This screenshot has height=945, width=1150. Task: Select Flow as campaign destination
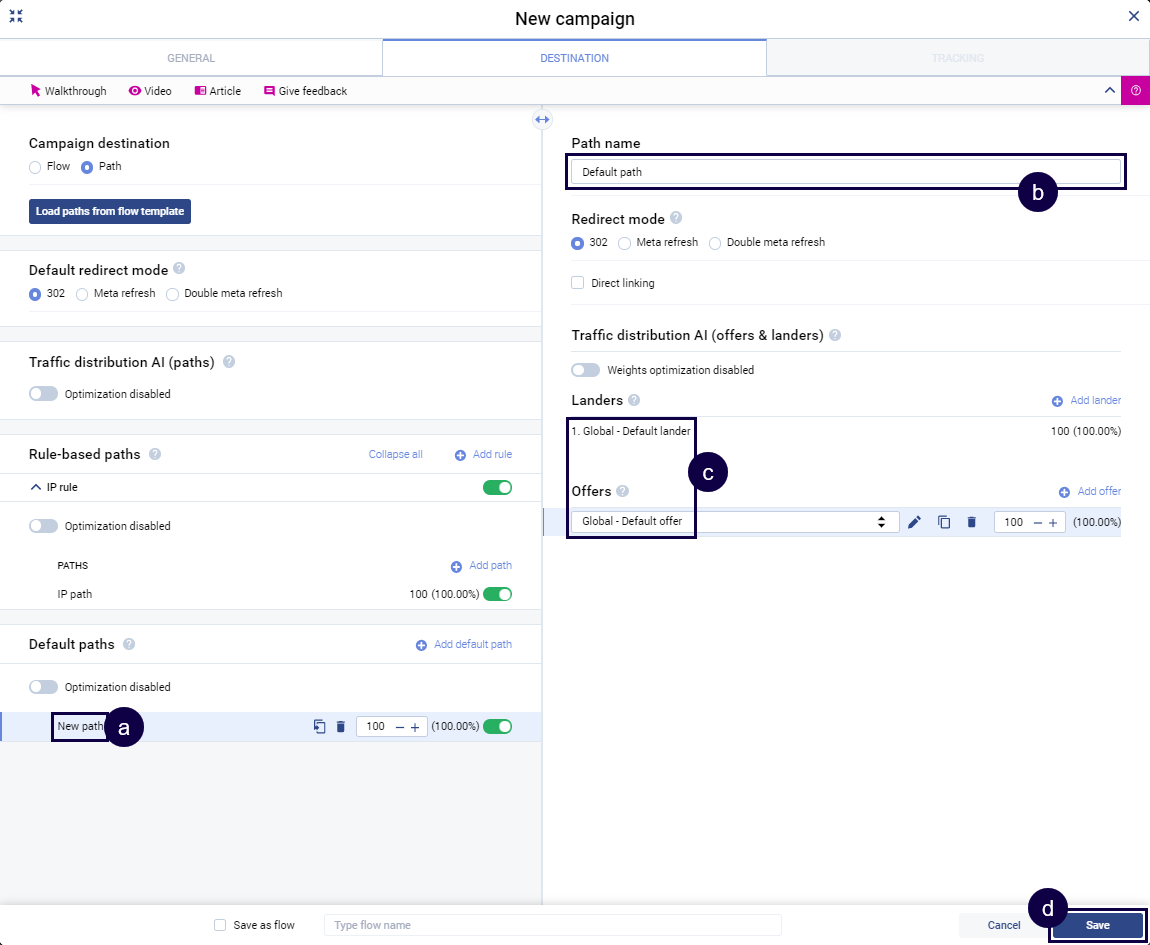click(35, 167)
